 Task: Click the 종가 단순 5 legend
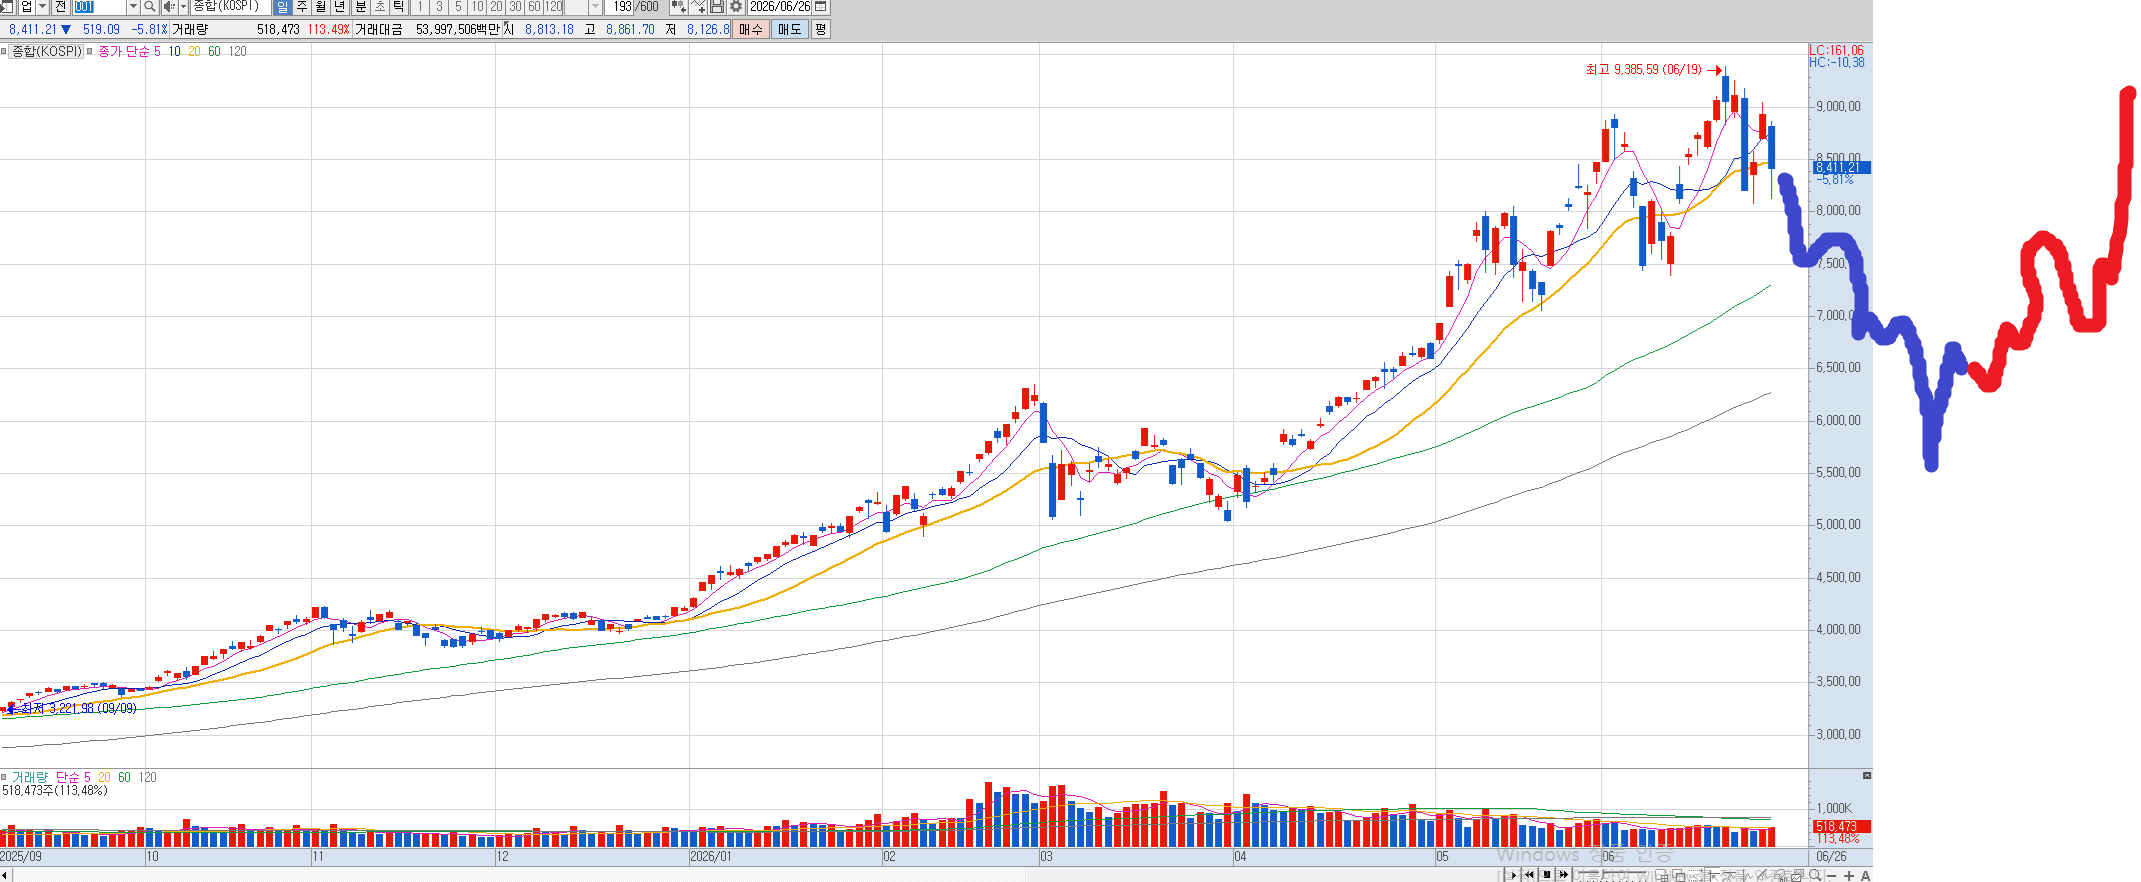(x=129, y=51)
